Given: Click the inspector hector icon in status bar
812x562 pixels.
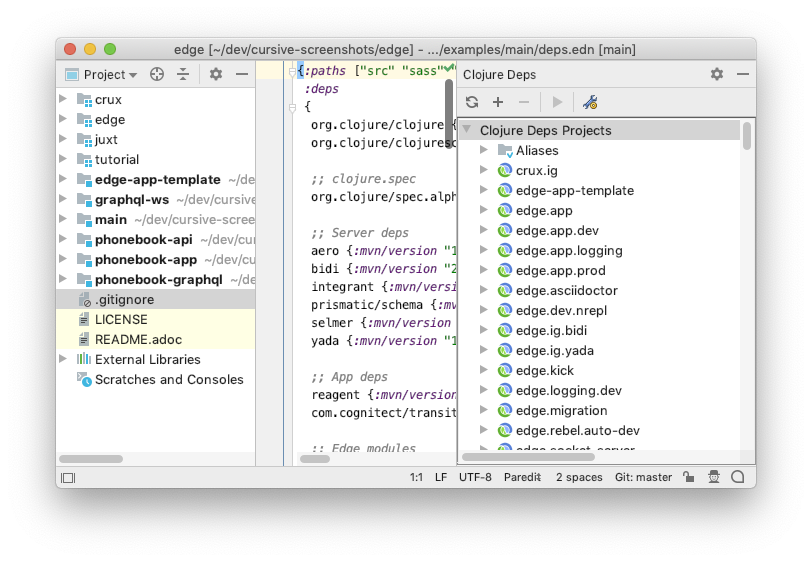Looking at the screenshot, I should [714, 477].
